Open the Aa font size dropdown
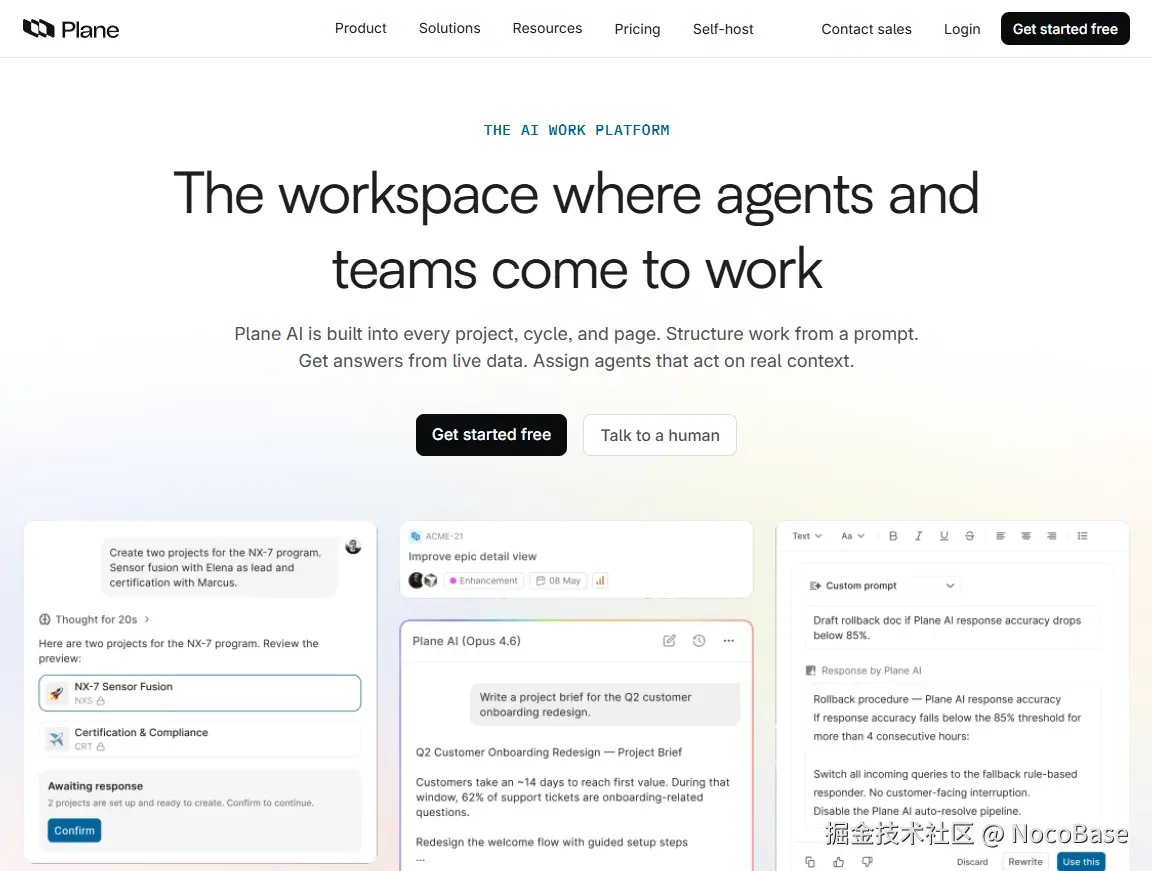Image resolution: width=1152 pixels, height=871 pixels. [853, 536]
